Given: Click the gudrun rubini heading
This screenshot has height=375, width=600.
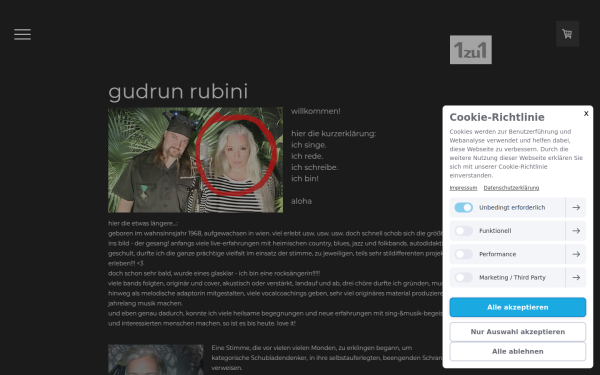Looking at the screenshot, I should coord(178,92).
